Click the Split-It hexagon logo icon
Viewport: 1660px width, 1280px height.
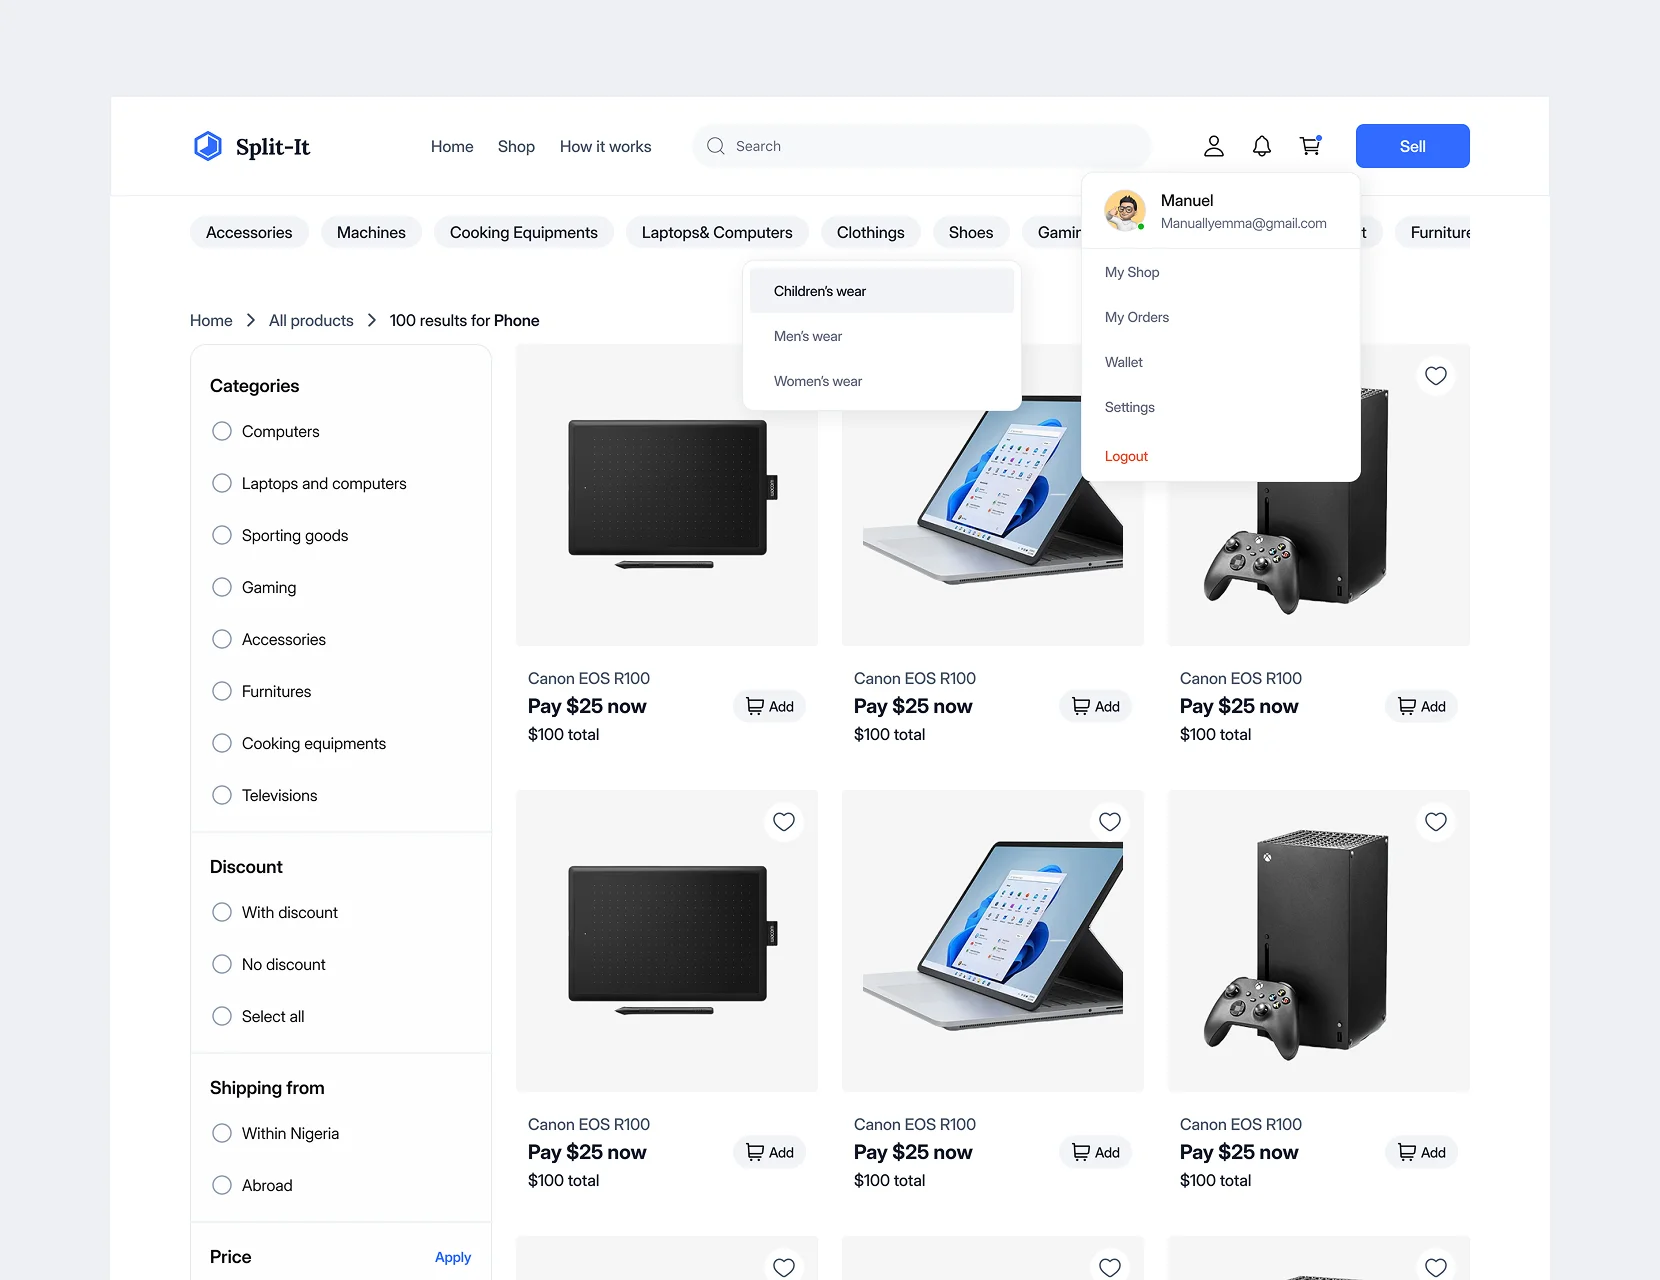point(208,146)
